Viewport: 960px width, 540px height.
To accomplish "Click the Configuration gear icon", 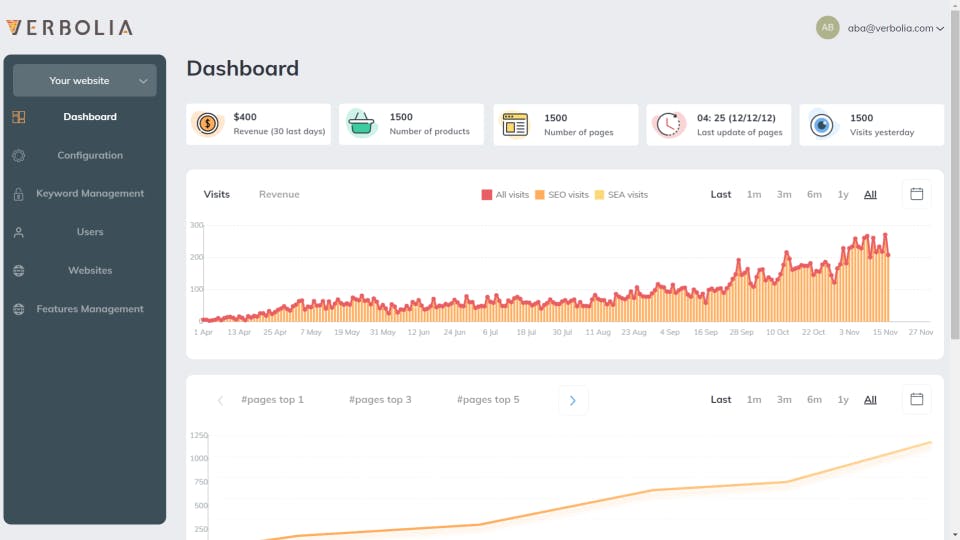I will click(x=19, y=156).
